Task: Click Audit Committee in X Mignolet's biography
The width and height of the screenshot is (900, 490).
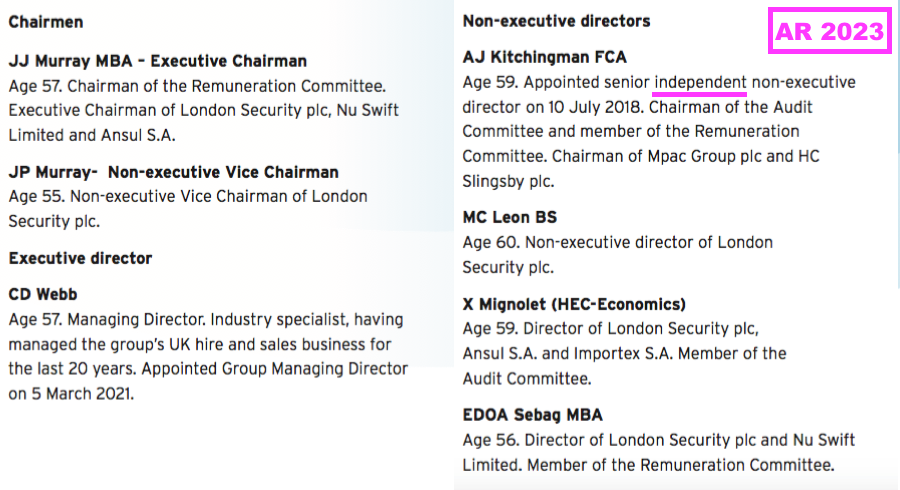Action: click(526, 379)
